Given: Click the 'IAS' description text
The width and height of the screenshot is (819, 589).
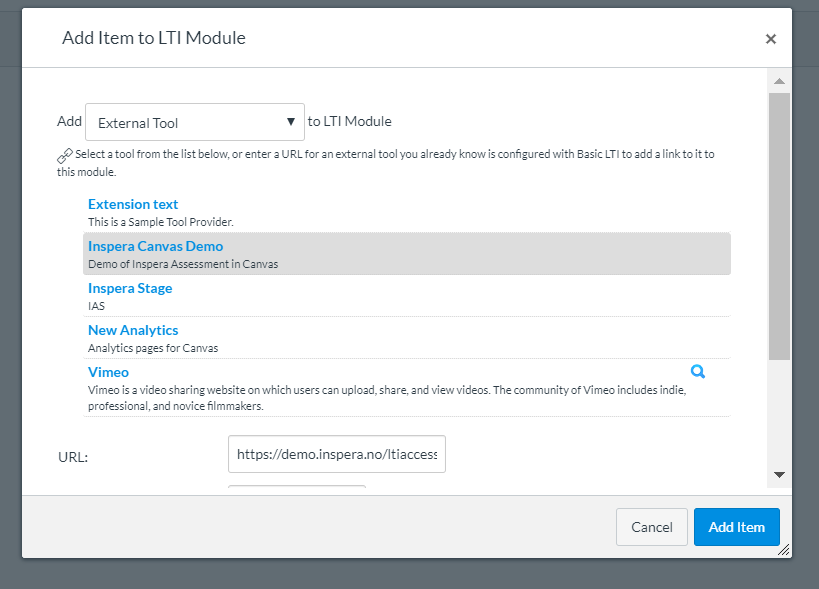Looking at the screenshot, I should [96, 306].
